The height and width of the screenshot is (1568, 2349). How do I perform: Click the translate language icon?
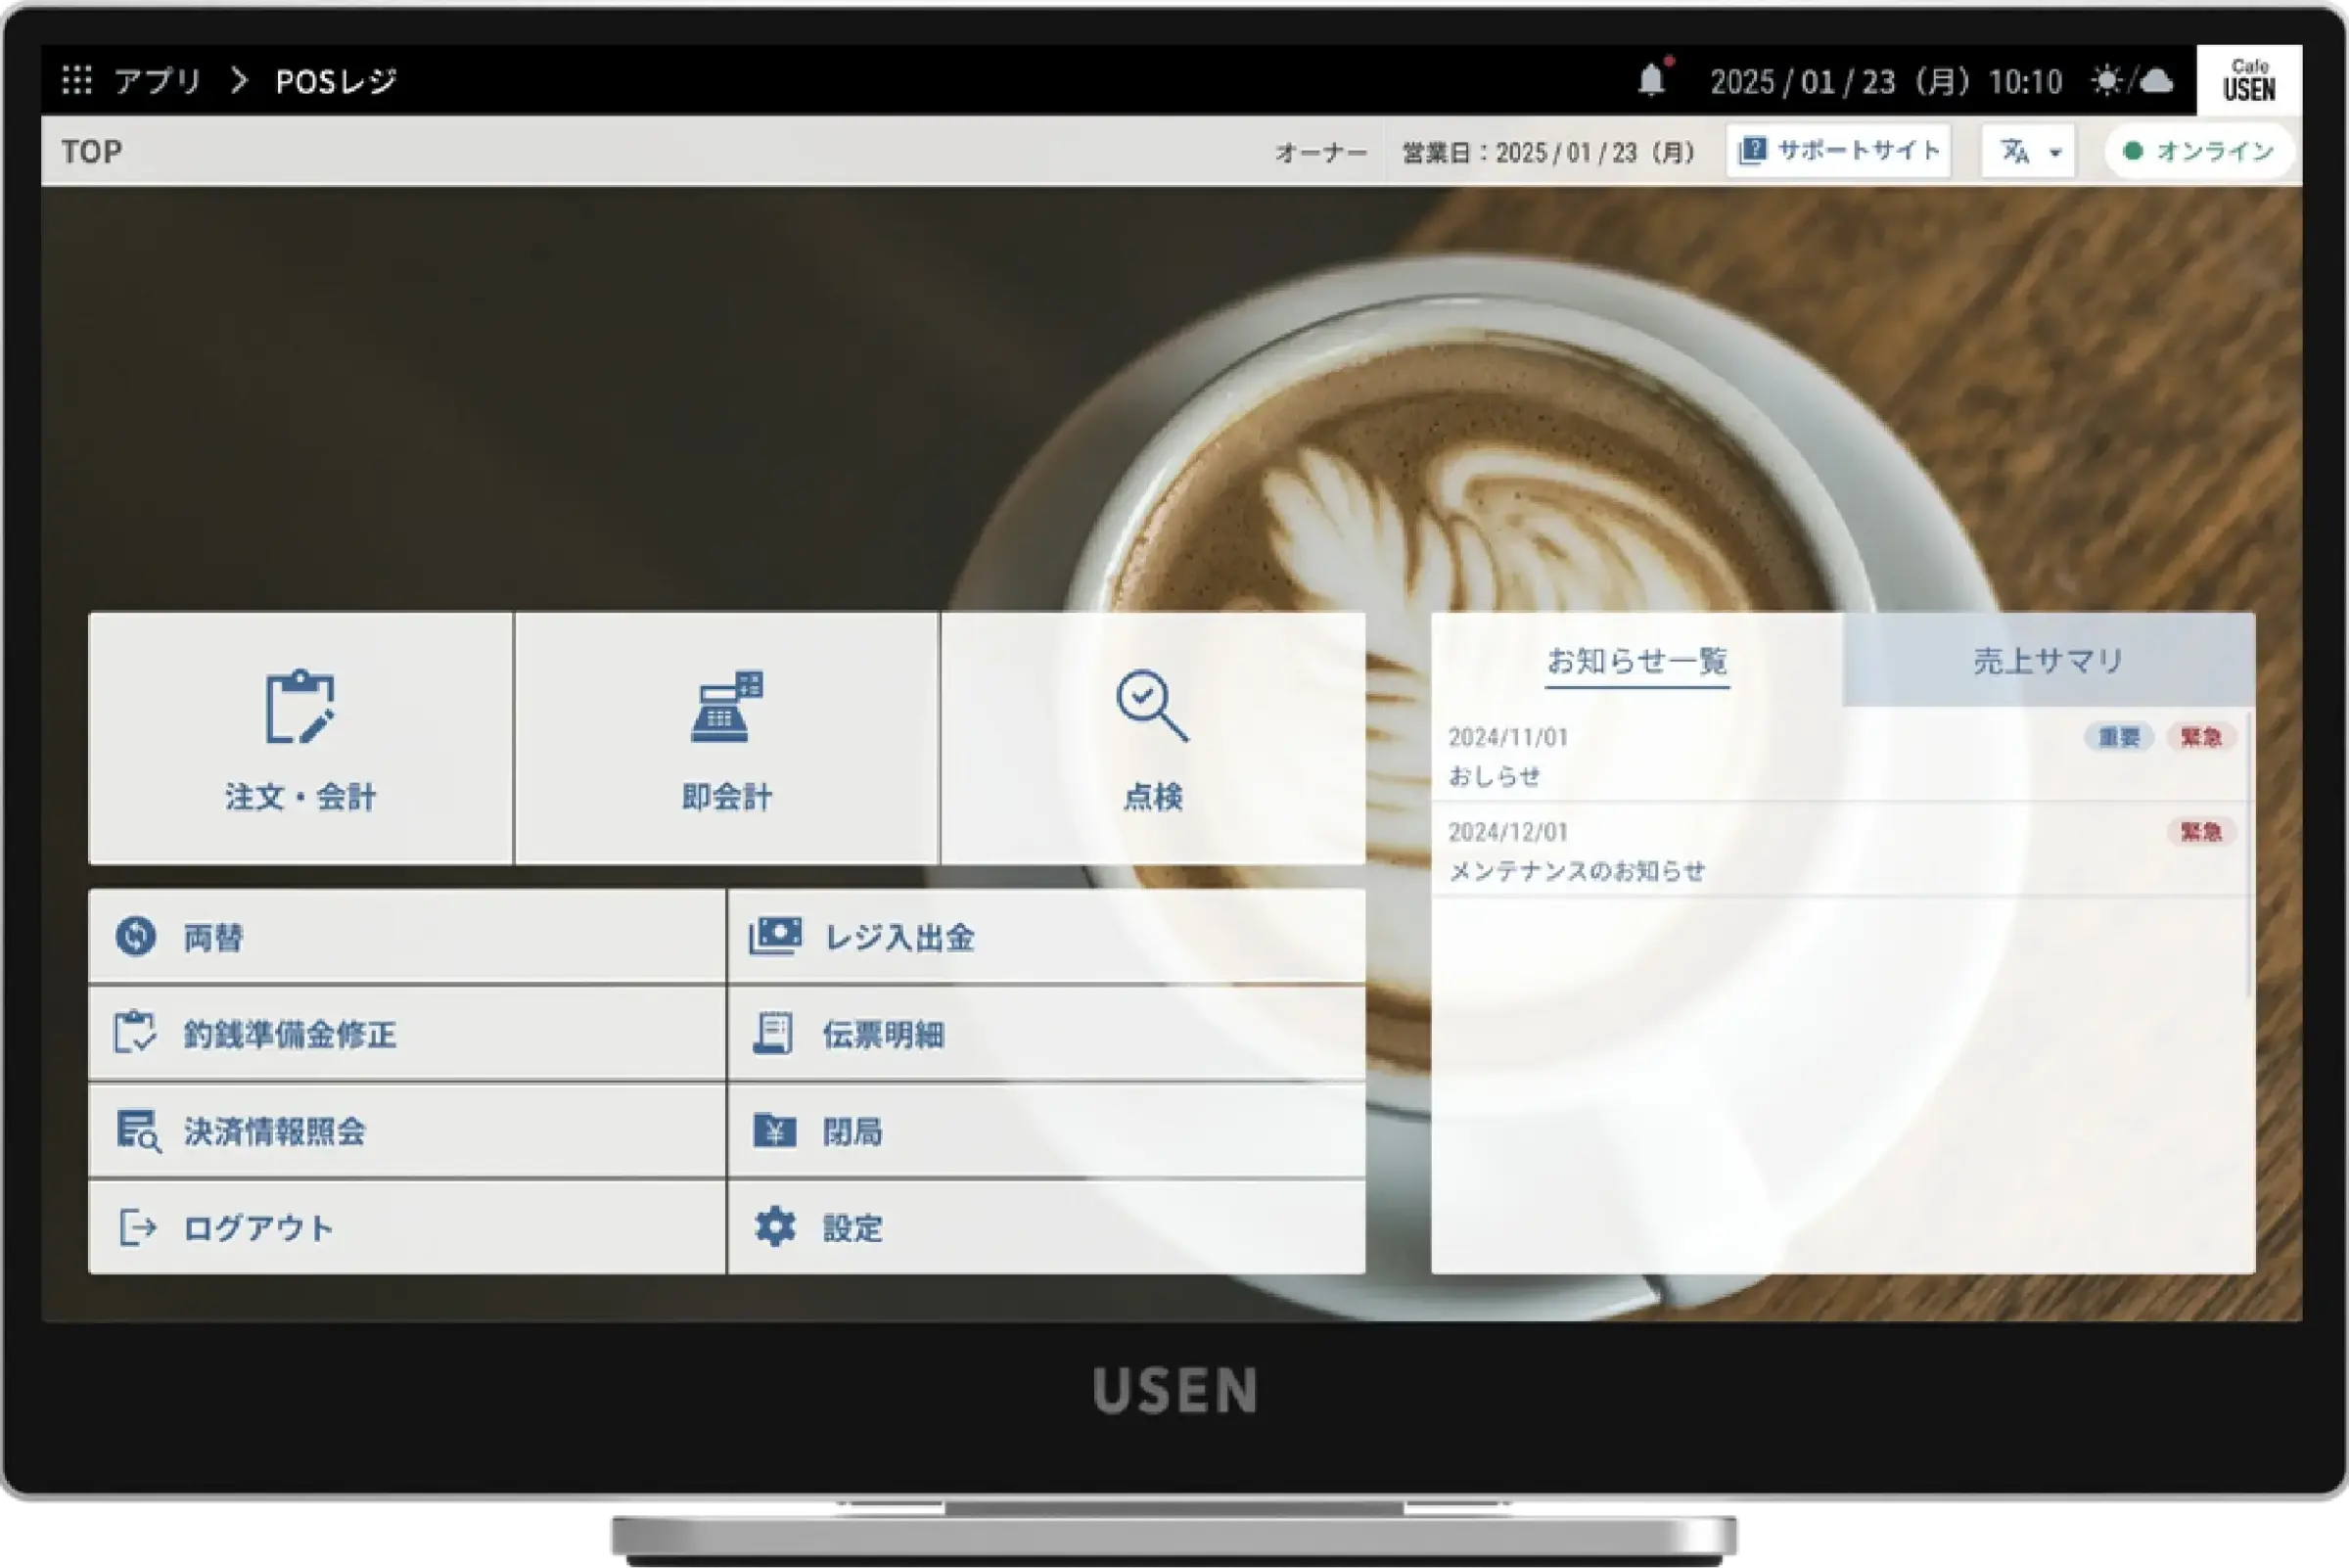coord(2015,151)
